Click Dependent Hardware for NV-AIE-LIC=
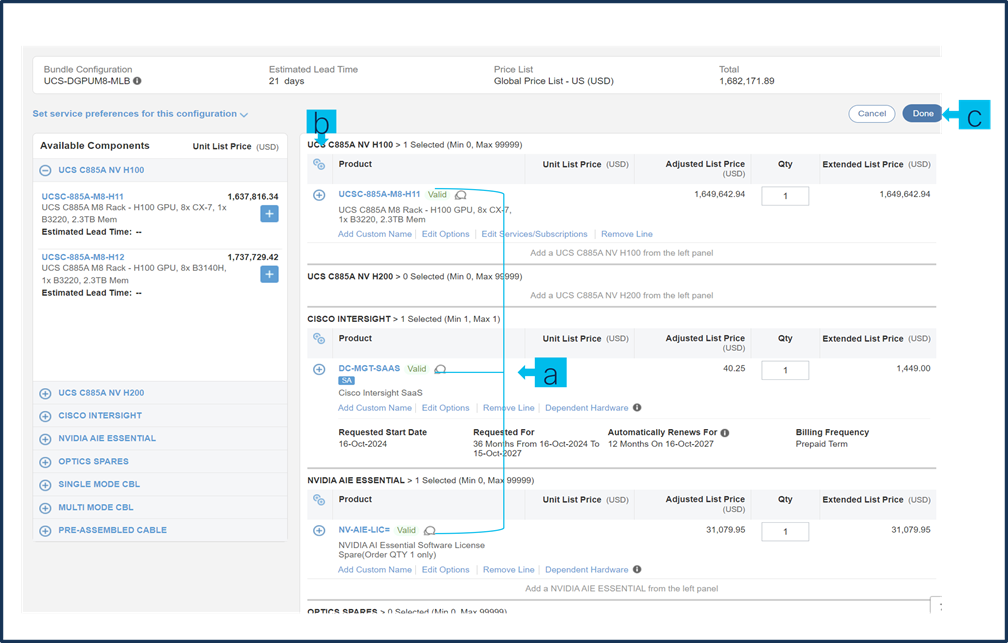Viewport: 1008px width, 643px height. 586,570
